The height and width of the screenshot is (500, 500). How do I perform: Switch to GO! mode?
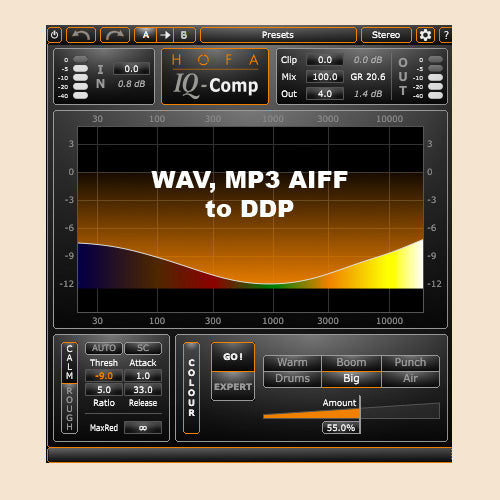(233, 357)
